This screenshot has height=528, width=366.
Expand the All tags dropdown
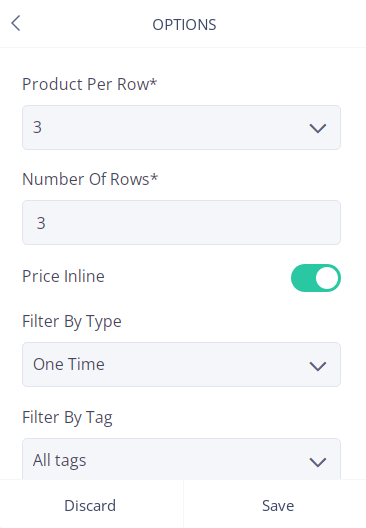coord(181,459)
